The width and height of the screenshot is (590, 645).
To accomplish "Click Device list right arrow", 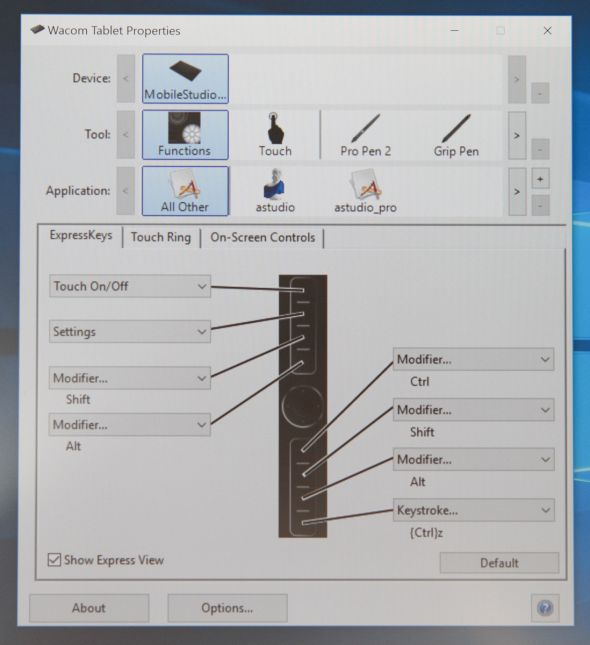I will pyautogui.click(x=517, y=79).
